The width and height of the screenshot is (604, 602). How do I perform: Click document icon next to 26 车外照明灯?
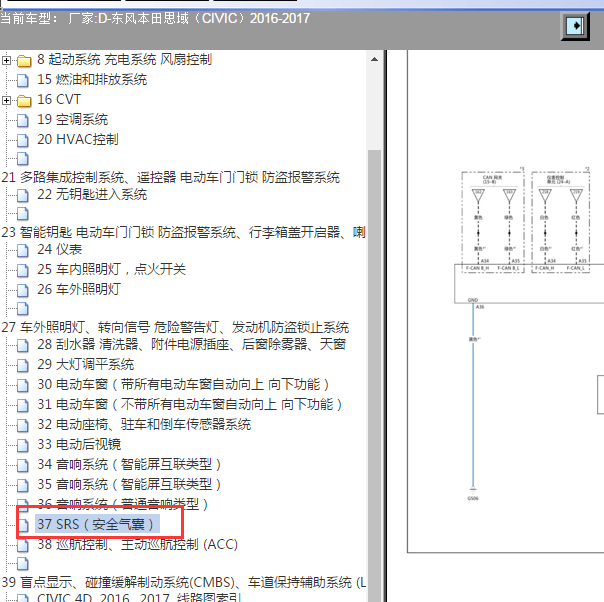click(x=23, y=290)
